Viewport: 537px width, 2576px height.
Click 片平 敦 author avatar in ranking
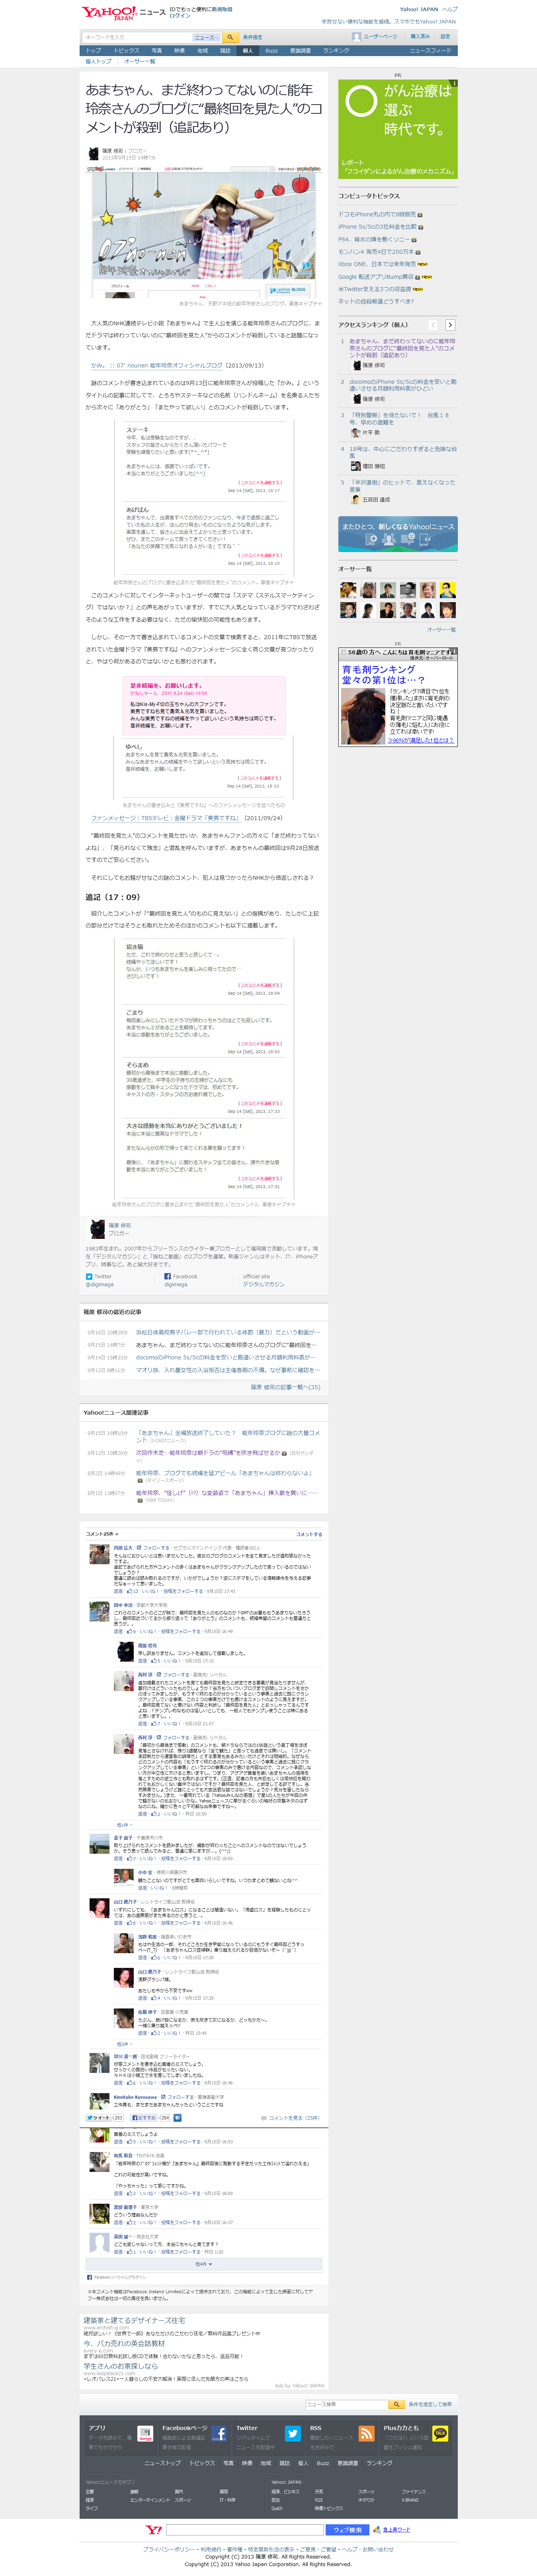tap(355, 433)
